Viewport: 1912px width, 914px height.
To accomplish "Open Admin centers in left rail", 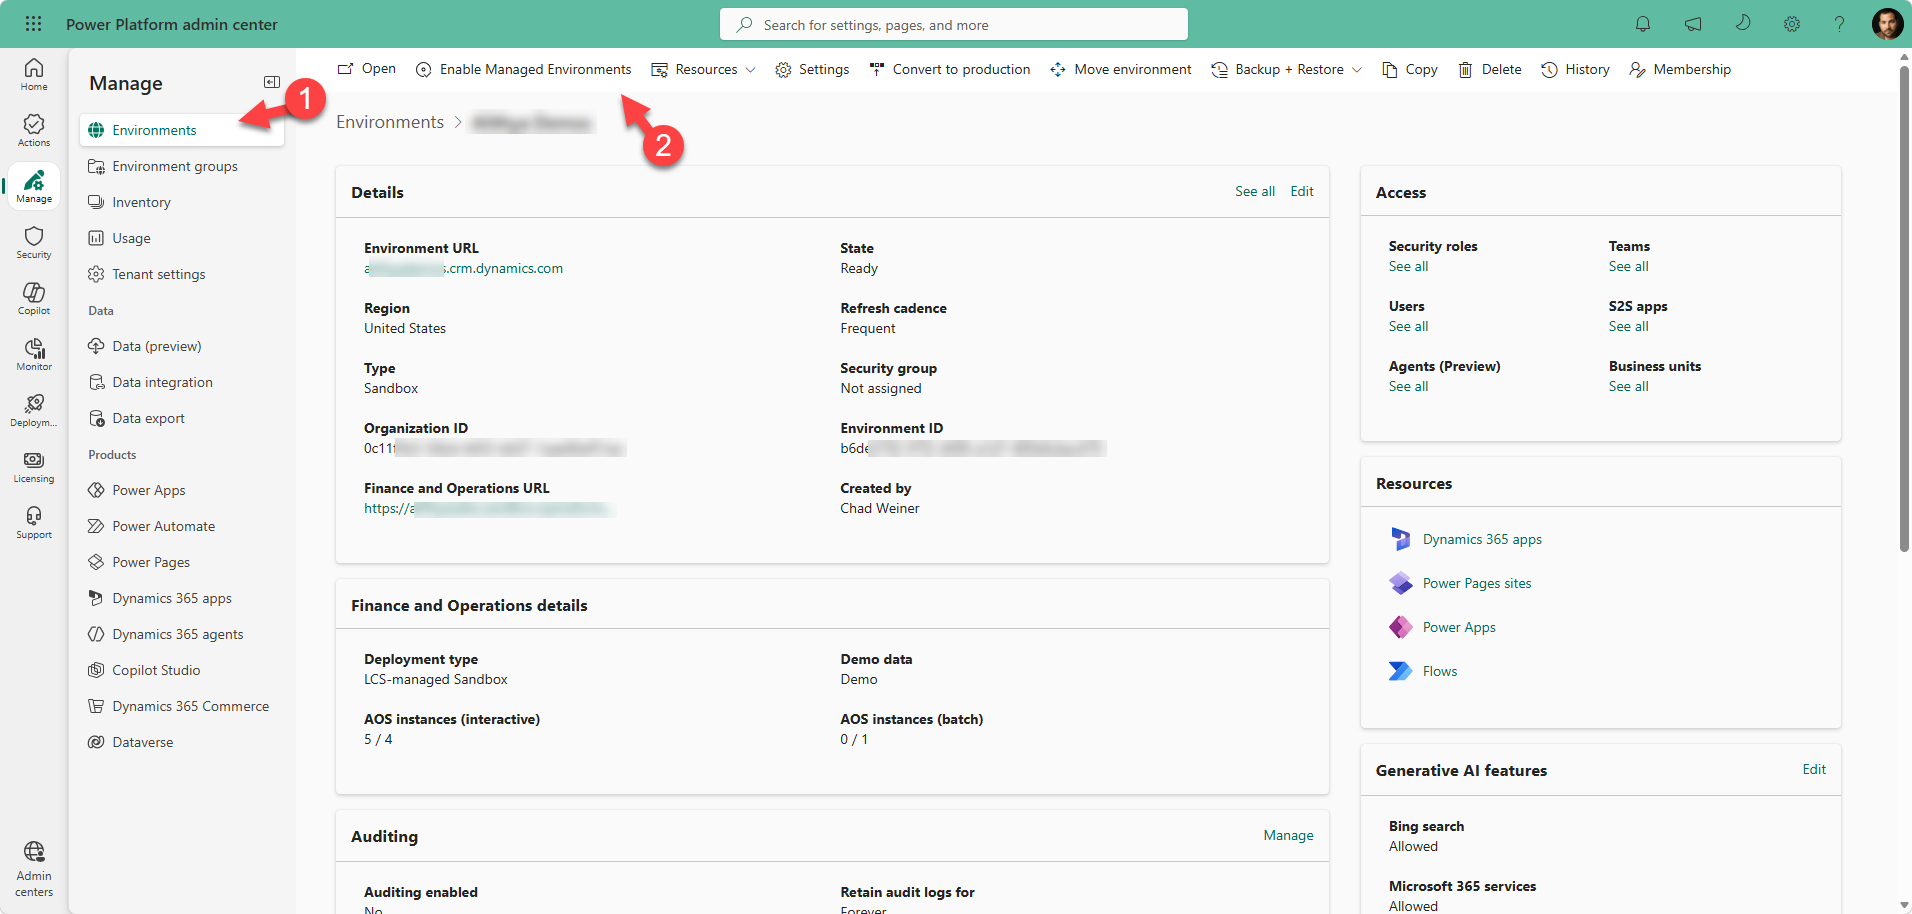I will (x=34, y=869).
